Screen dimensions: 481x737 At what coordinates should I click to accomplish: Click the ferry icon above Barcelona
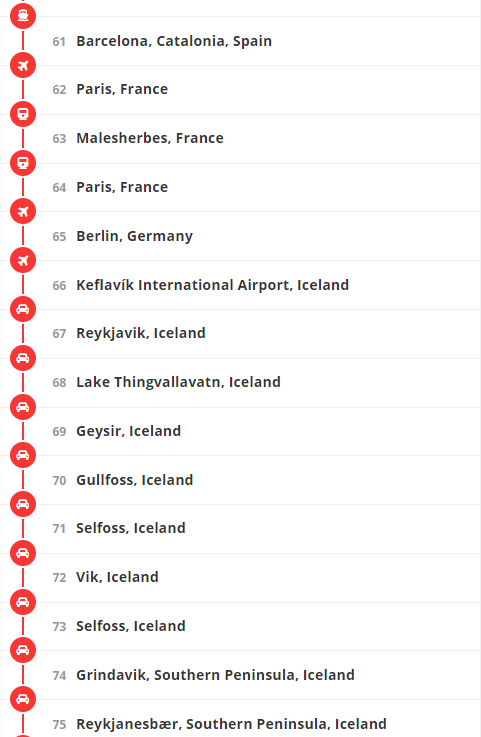point(23,16)
